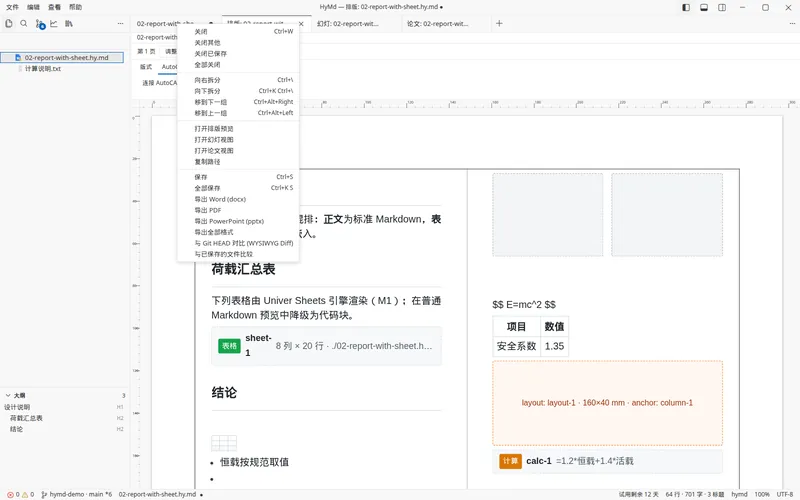The width and height of the screenshot is (800, 500).
Task: Click the orange 计算 badge for calc-1
Action: point(510,461)
